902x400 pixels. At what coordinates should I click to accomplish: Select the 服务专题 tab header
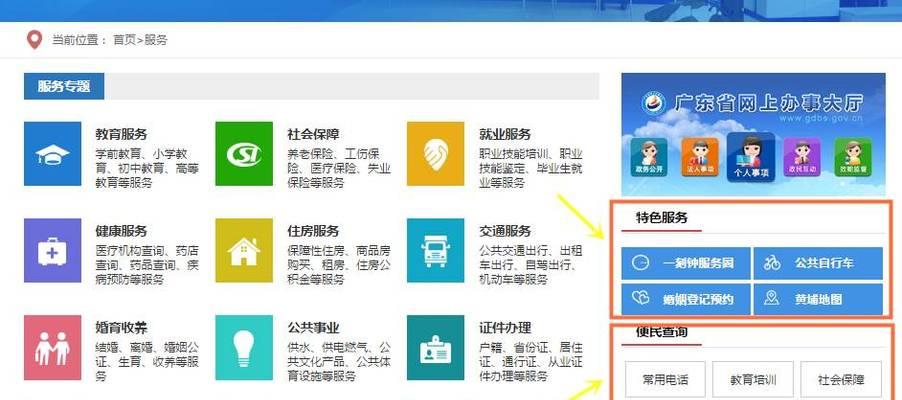tap(64, 86)
